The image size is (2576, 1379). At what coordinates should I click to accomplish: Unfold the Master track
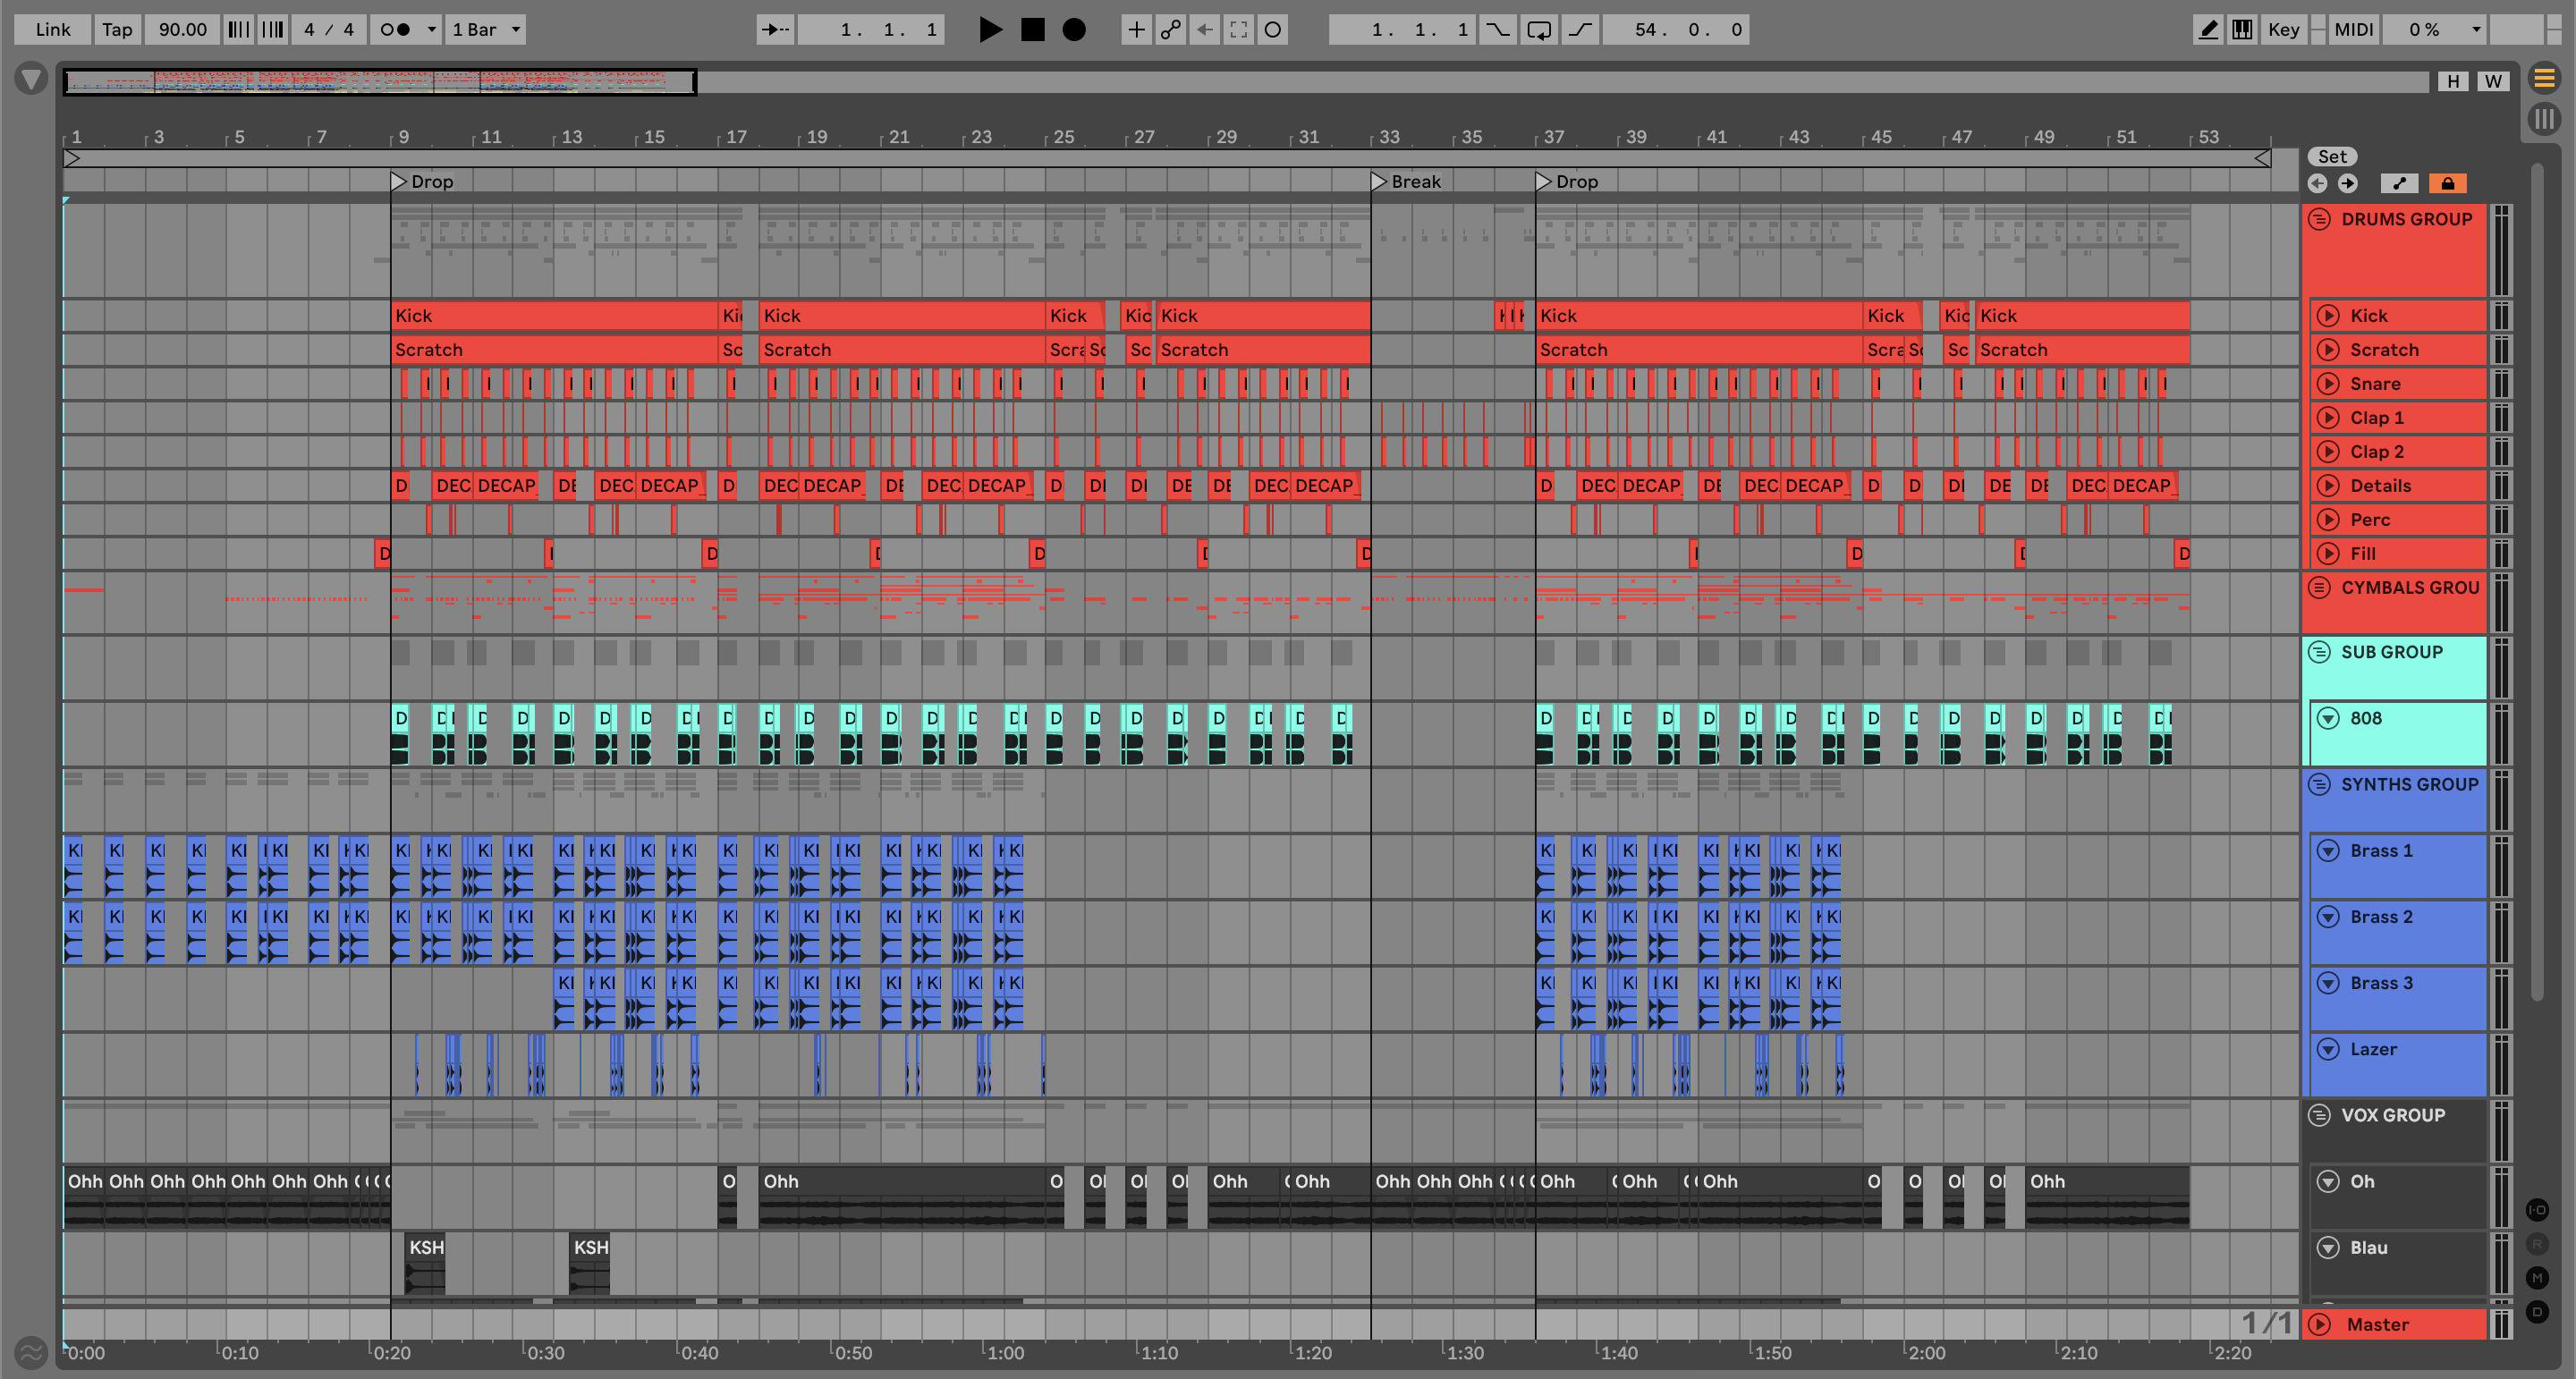2320,1324
